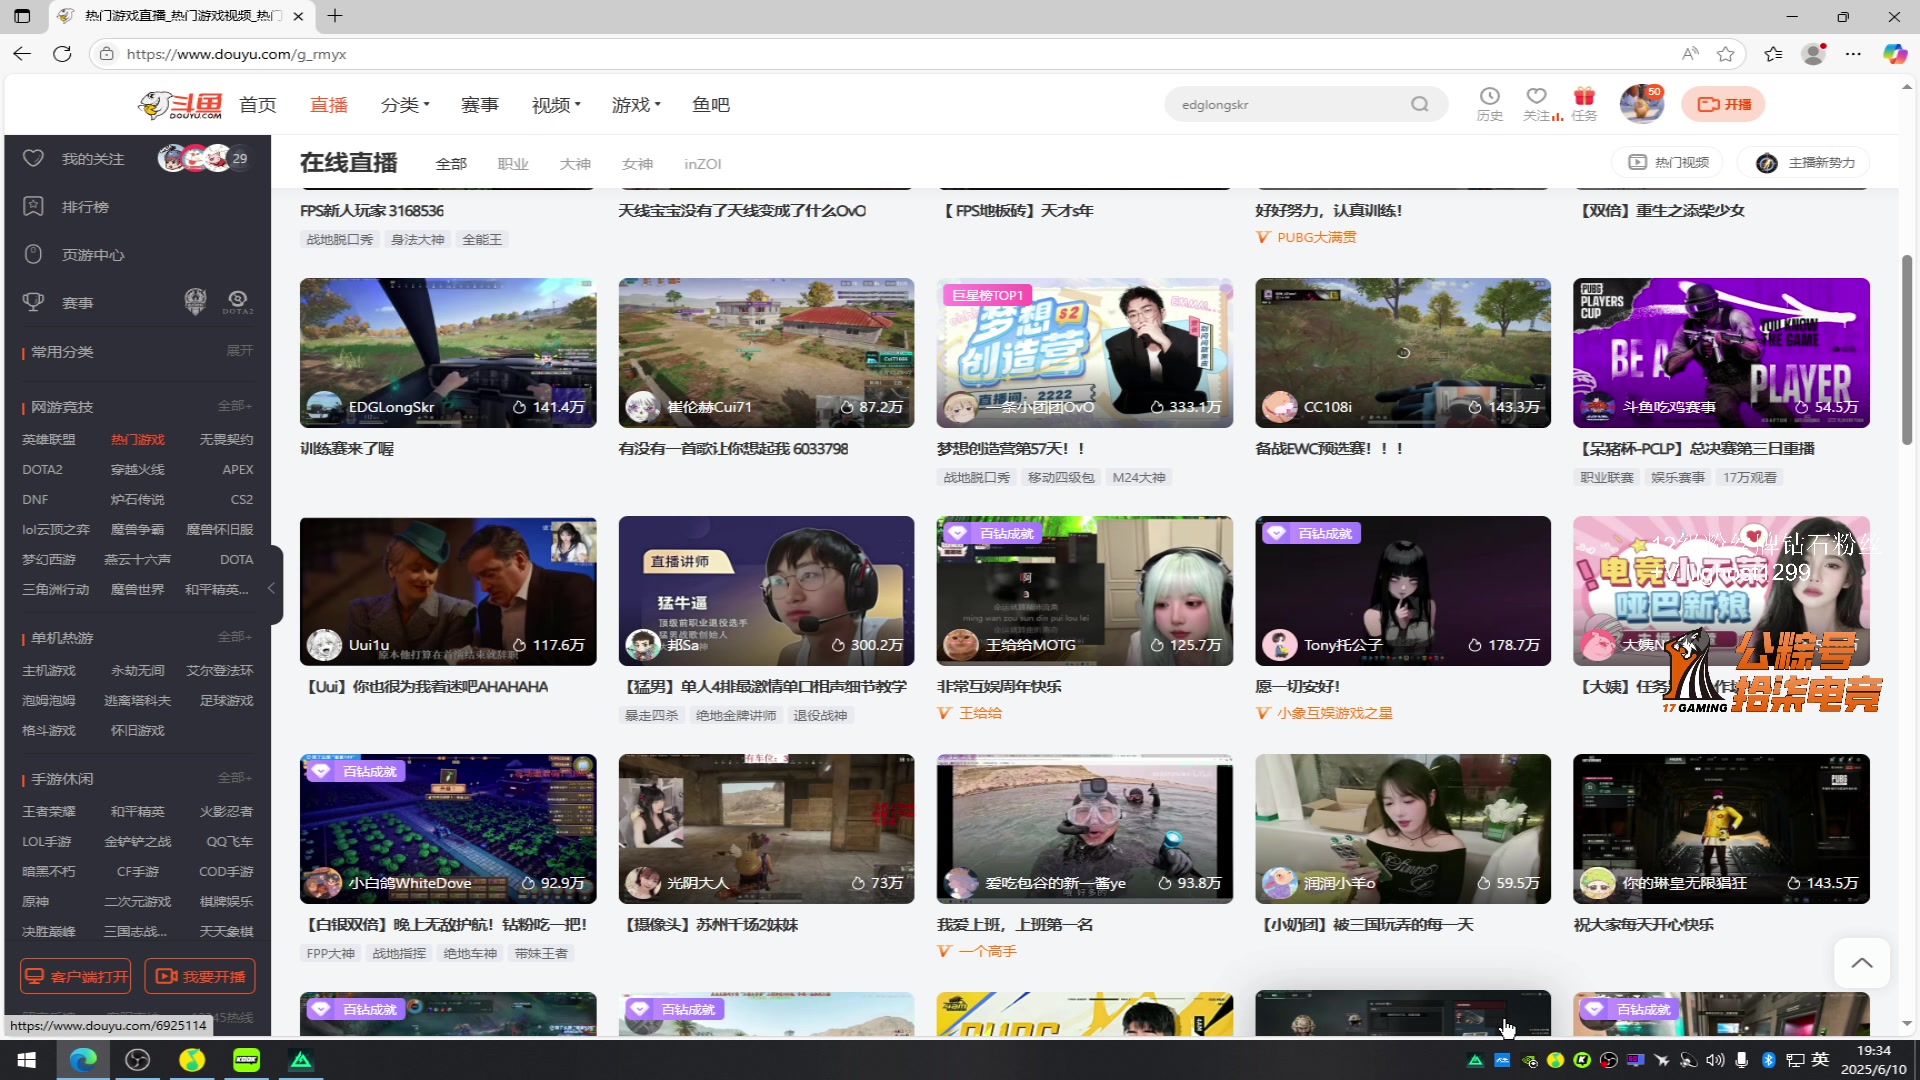
Task: Open 赛事 trophy item in sidebar
Action: tap(77, 303)
